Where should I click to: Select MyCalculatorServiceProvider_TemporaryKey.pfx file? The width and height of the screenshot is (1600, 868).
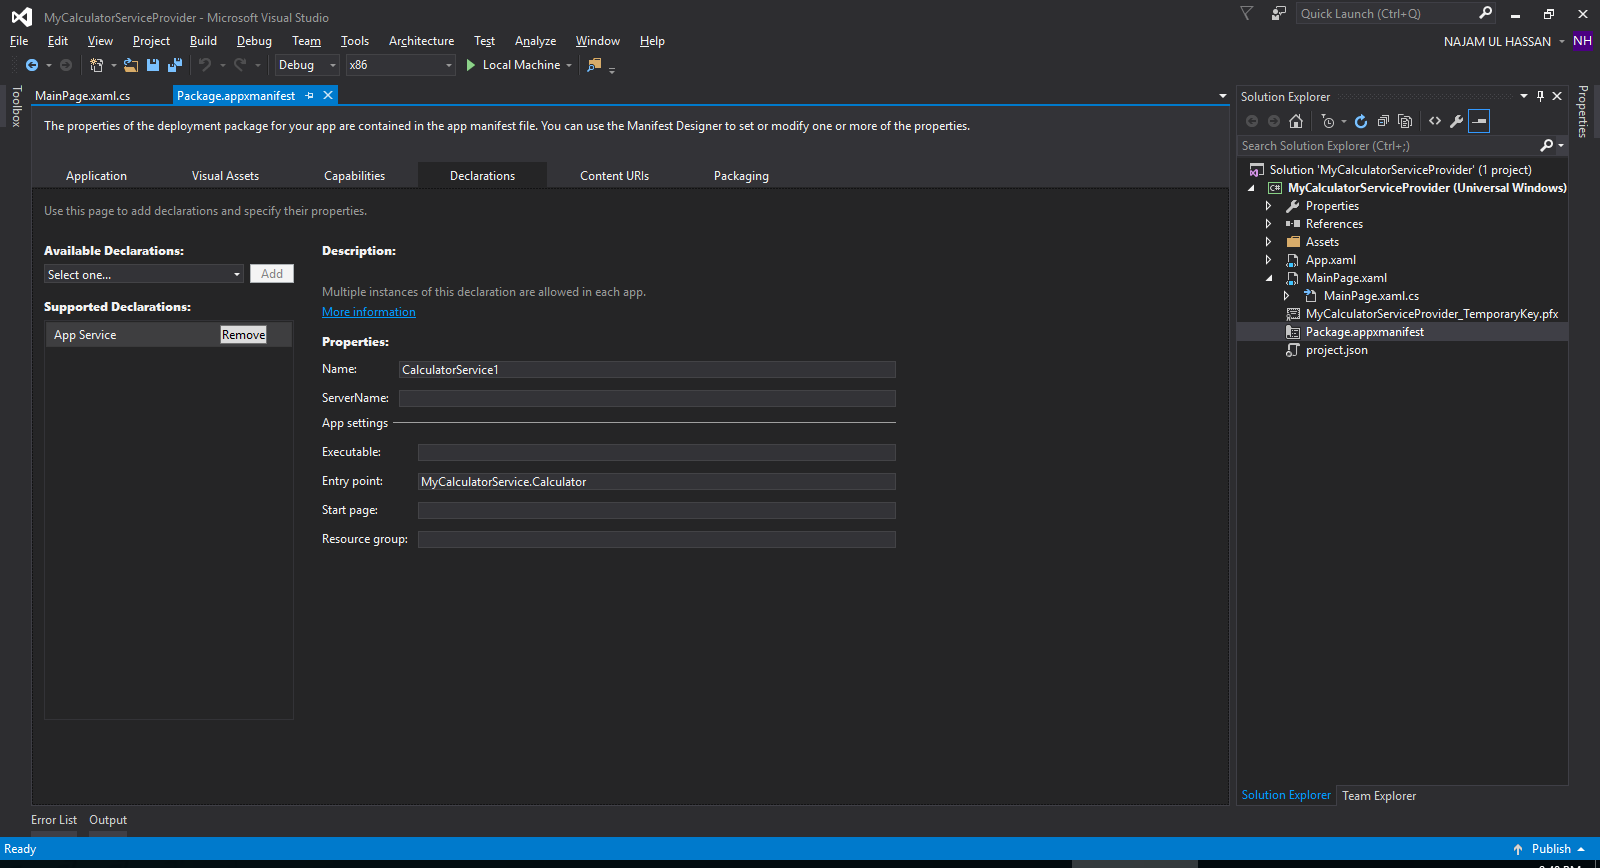[1431, 314]
